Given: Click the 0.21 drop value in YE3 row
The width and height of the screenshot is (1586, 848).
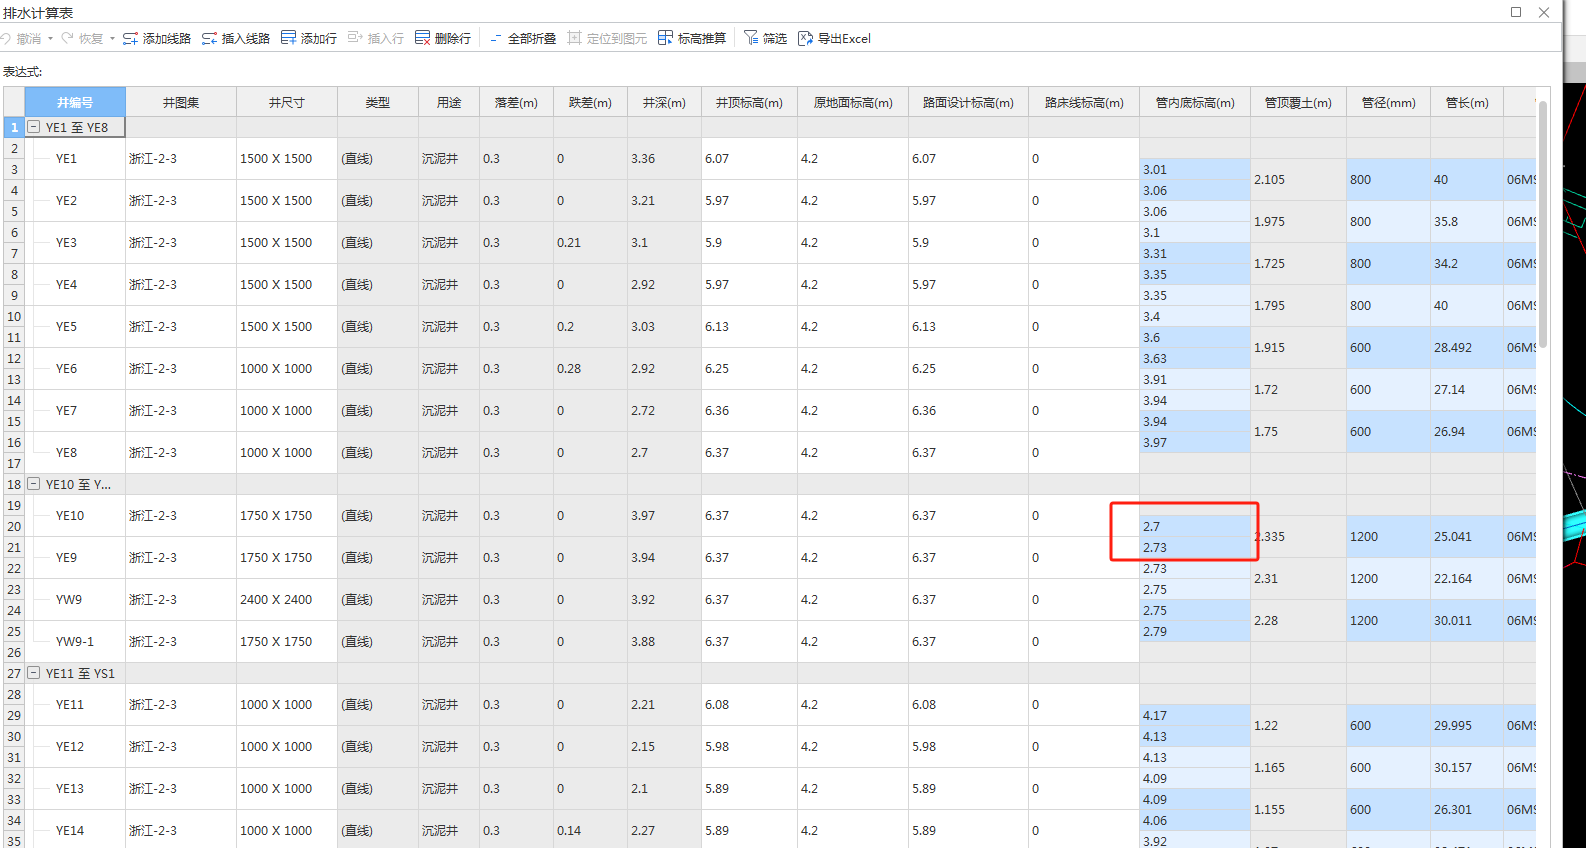Looking at the screenshot, I should (590, 242).
